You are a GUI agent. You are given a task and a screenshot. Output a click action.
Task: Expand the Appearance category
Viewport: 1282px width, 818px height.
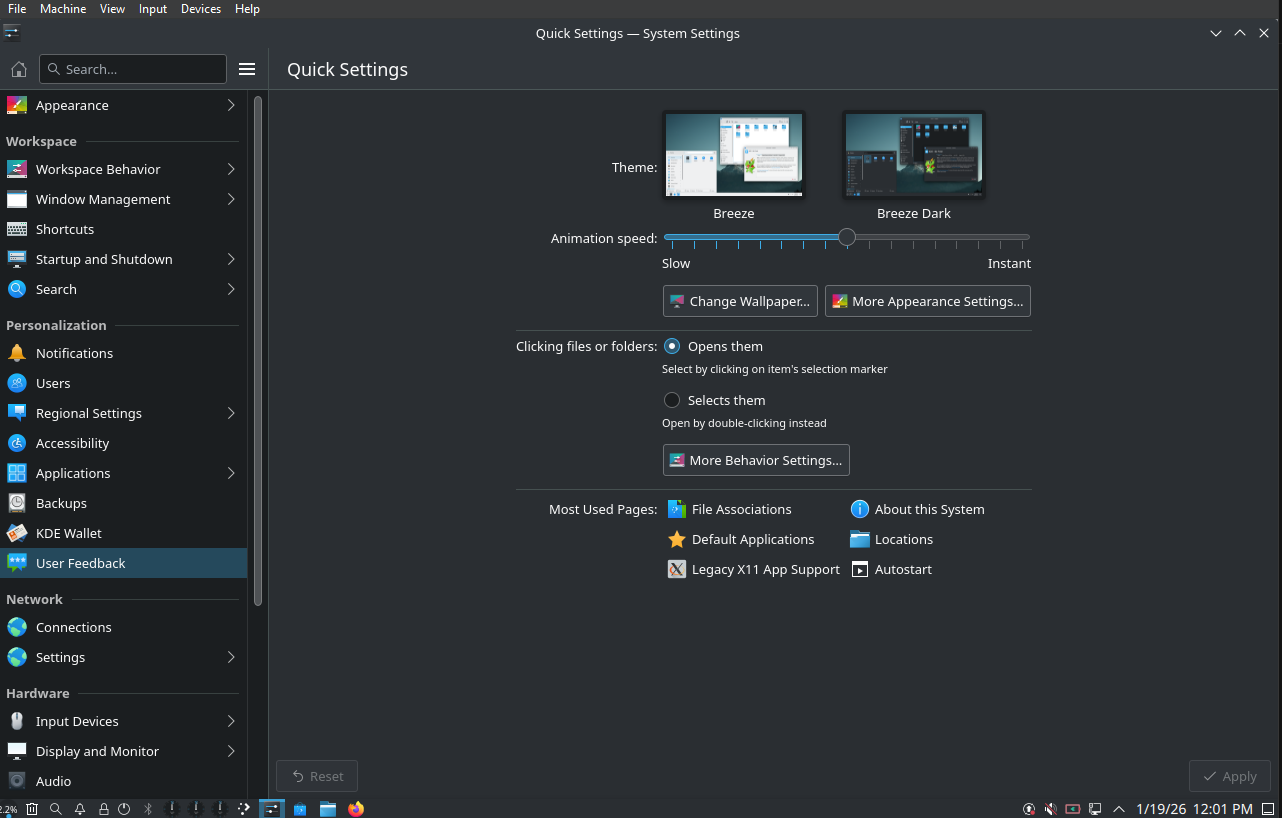click(x=72, y=105)
